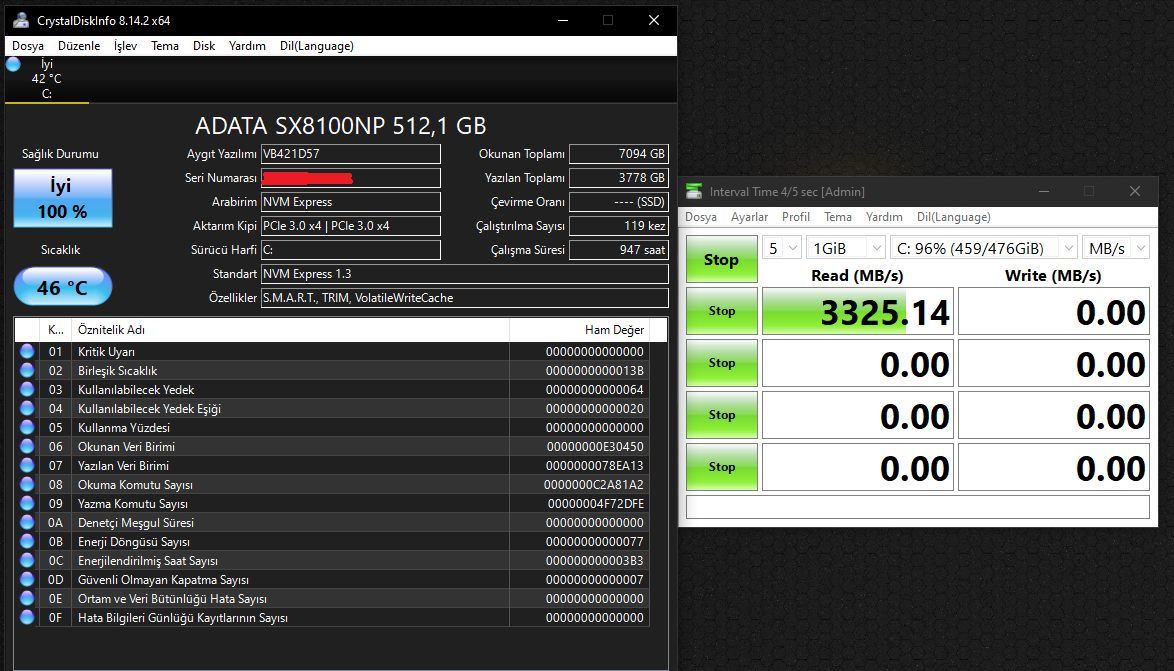
Task: Click status orb for Denetçi Meşgul Süresi row
Action: pos(27,522)
